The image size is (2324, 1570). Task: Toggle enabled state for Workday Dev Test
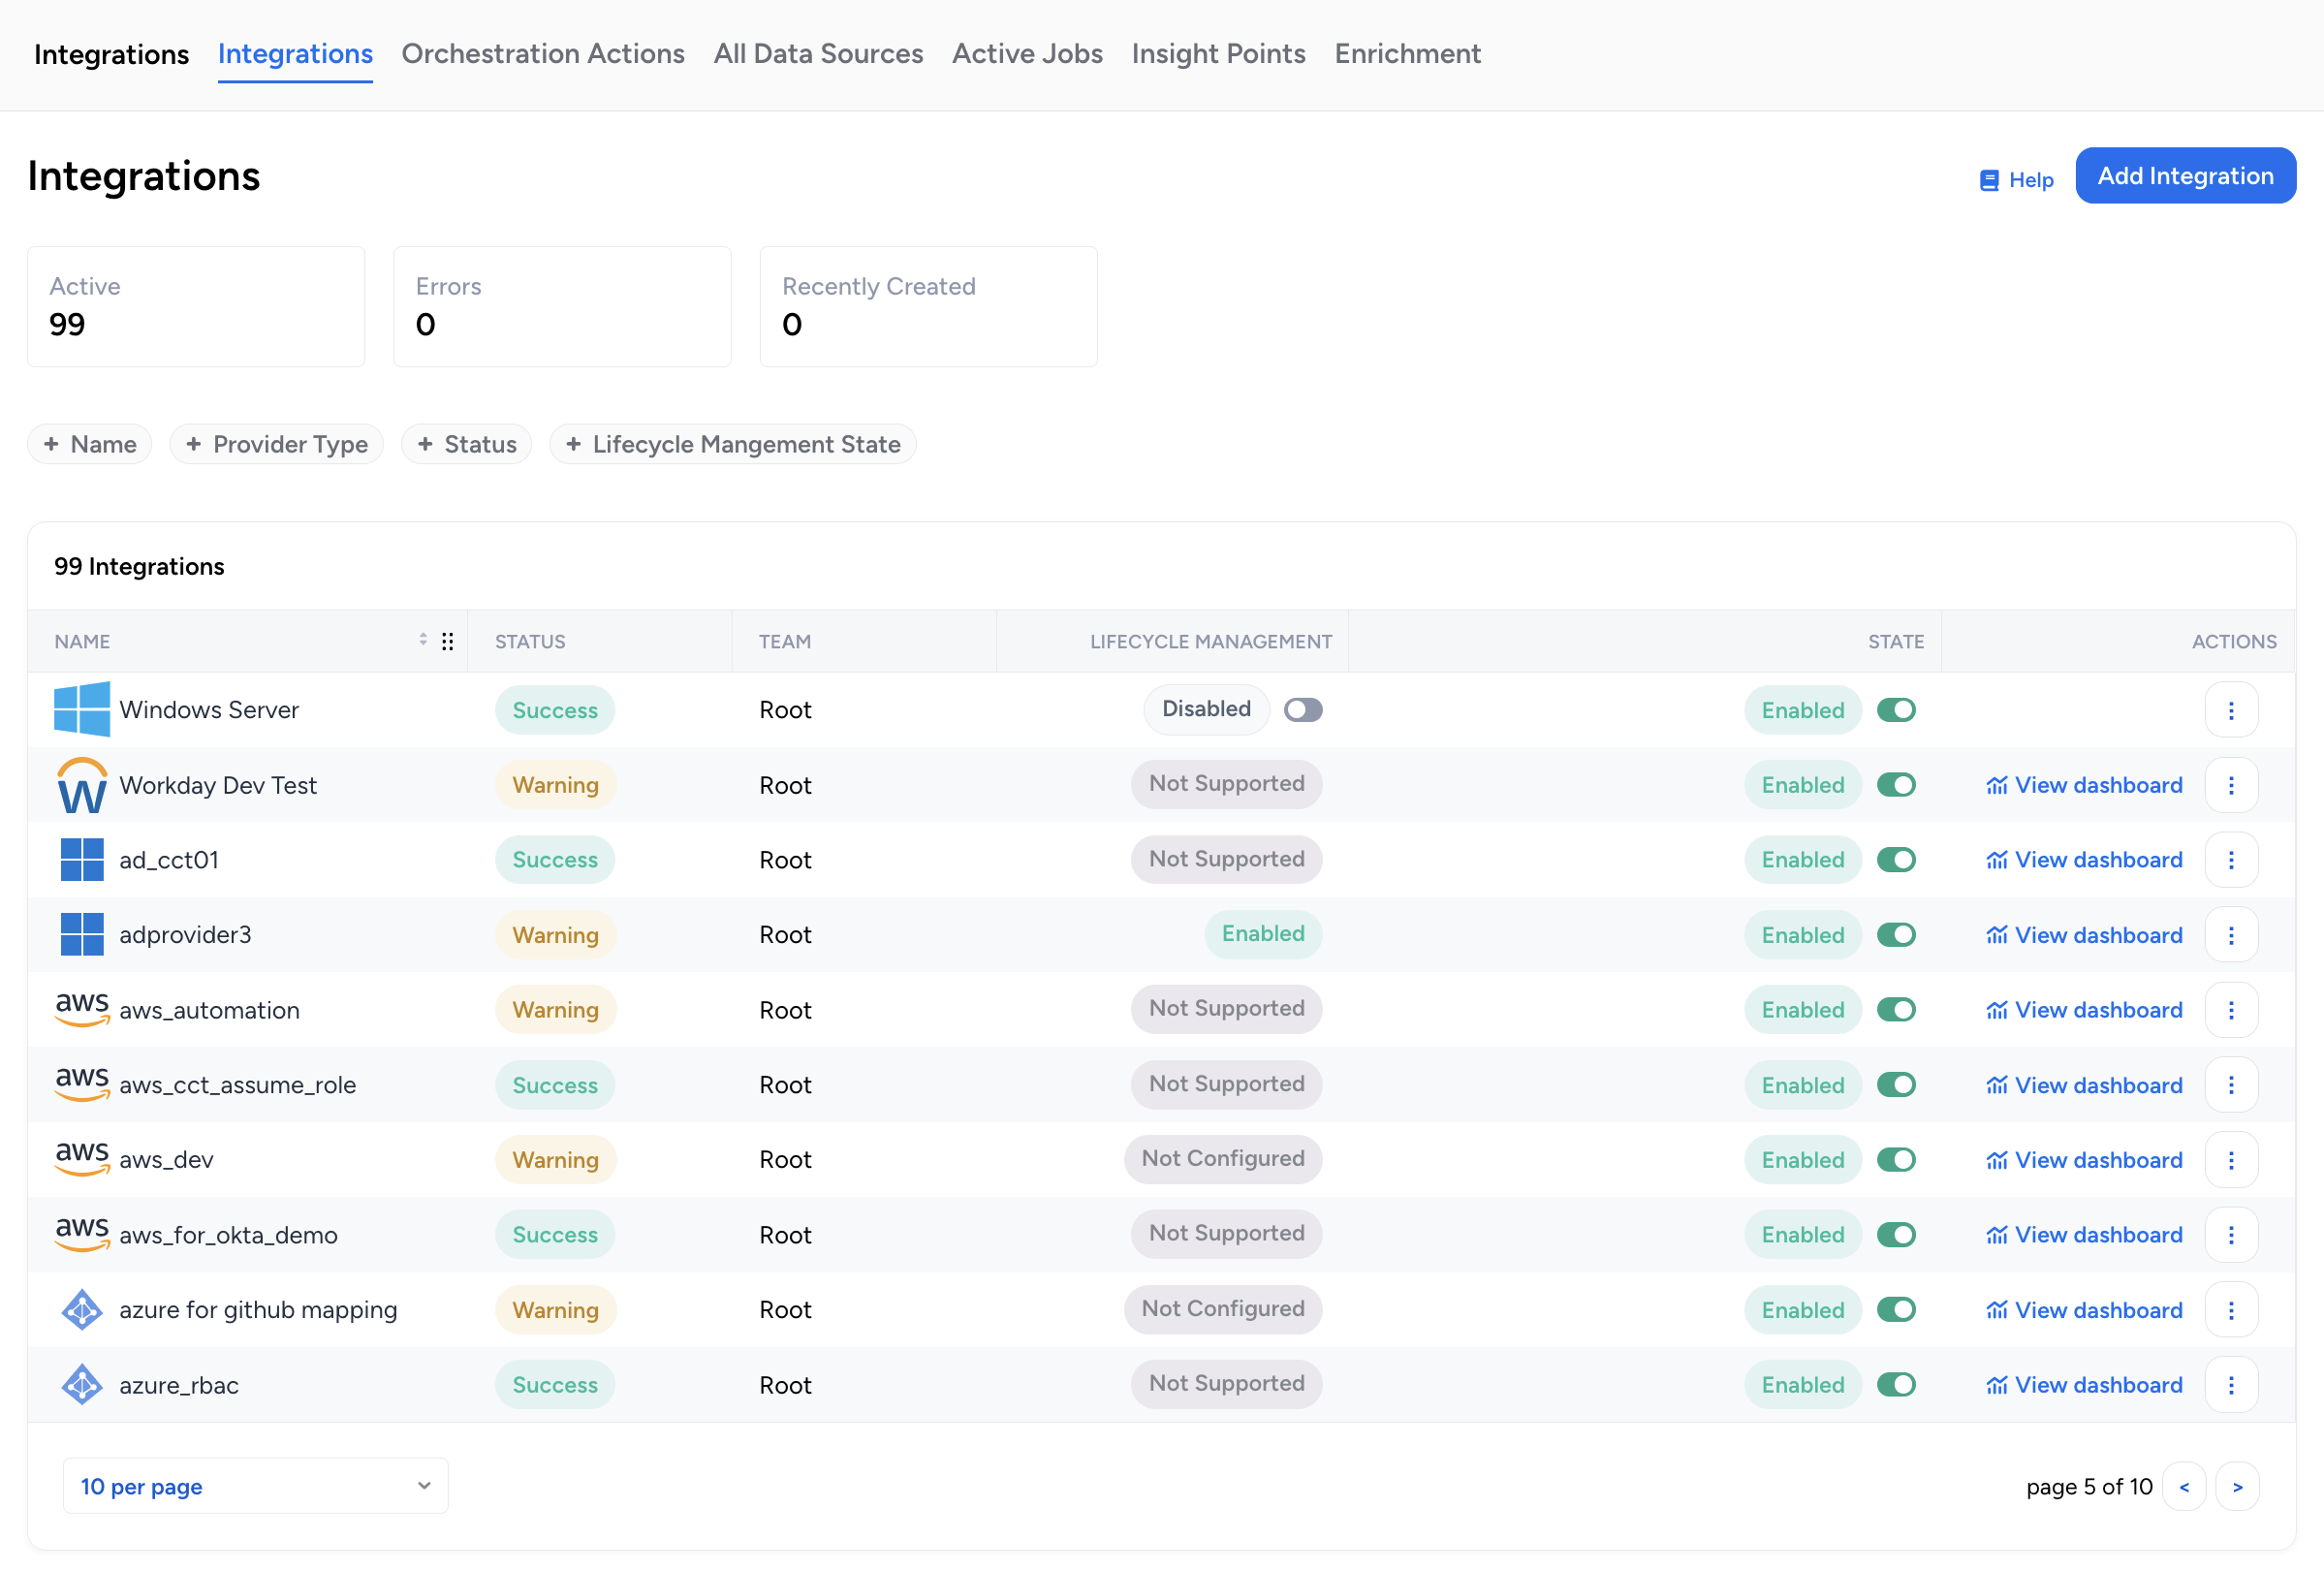(1896, 785)
